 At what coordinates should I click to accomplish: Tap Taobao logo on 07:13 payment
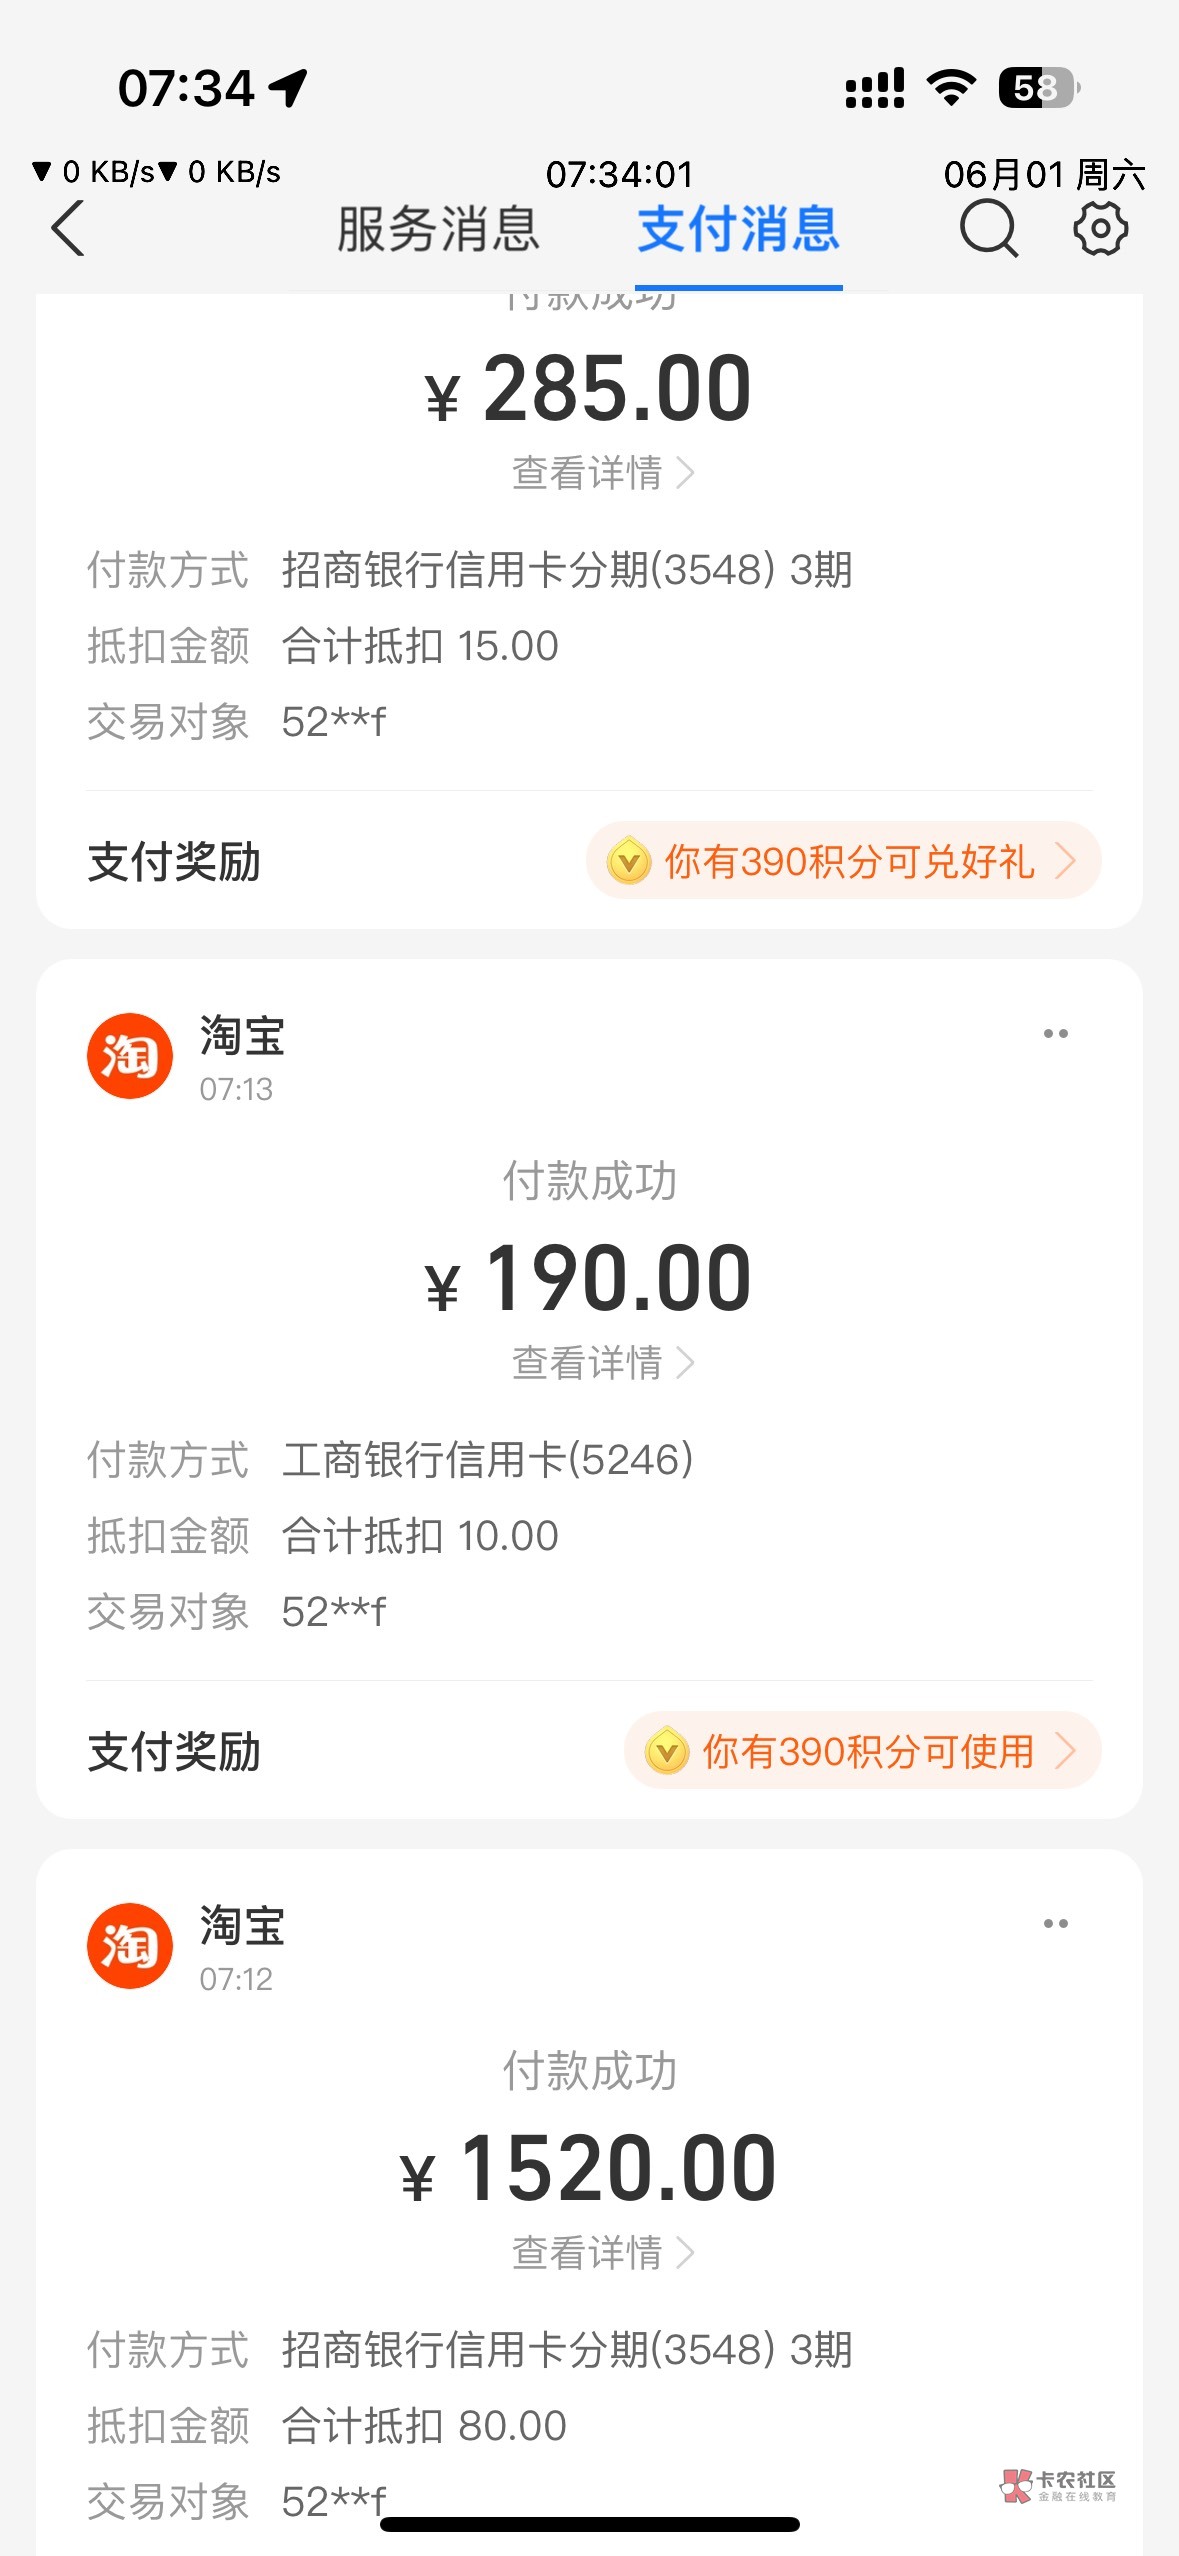[x=130, y=1056]
